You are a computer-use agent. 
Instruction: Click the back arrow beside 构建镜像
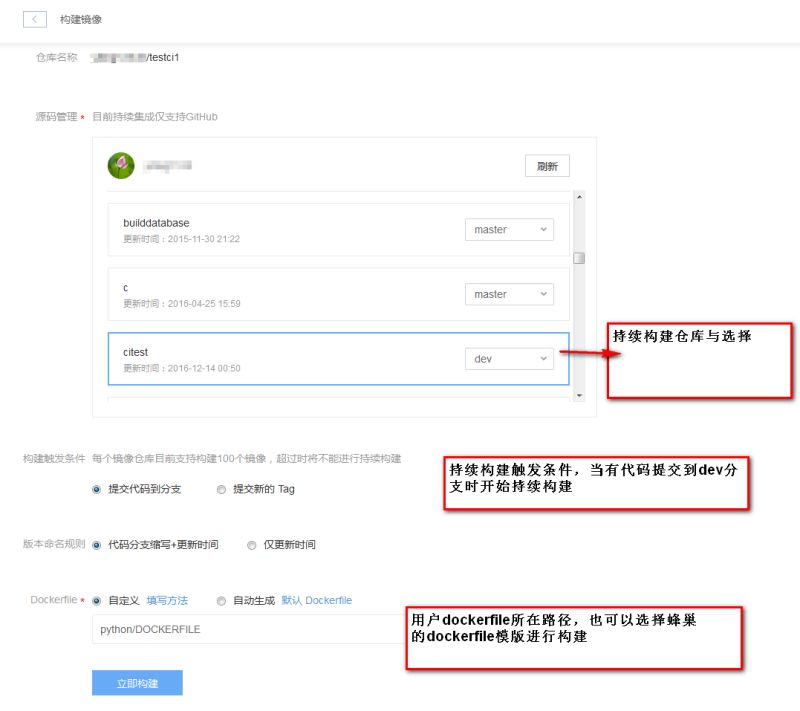[35, 18]
